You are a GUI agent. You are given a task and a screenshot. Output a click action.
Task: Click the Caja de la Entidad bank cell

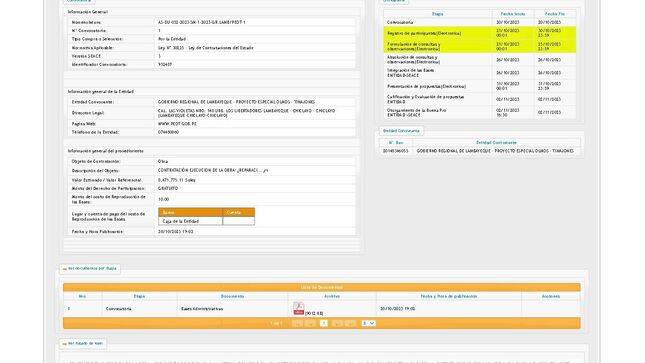coord(190,221)
